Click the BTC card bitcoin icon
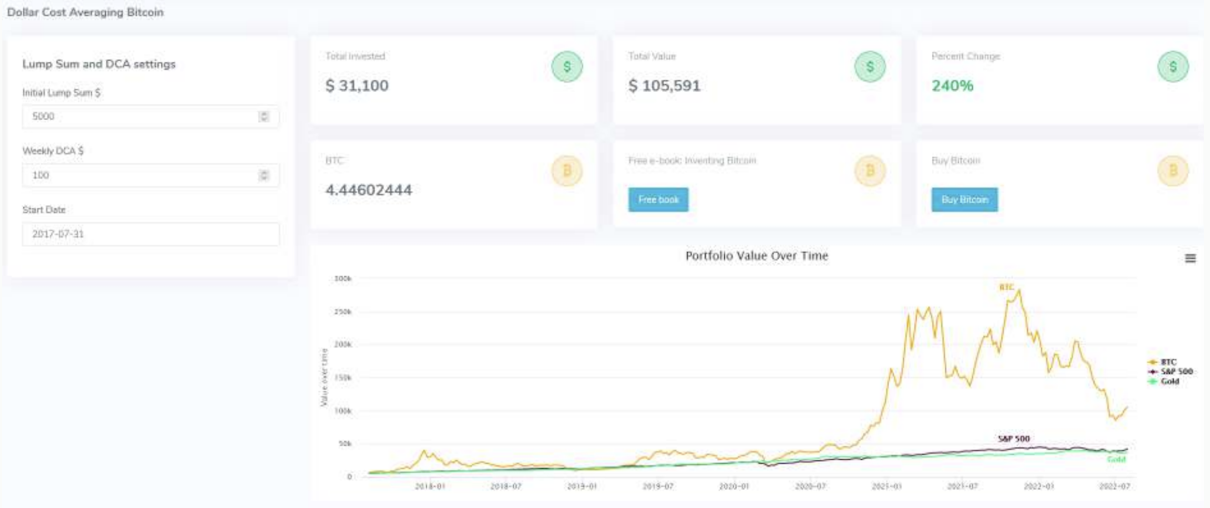 tap(567, 171)
